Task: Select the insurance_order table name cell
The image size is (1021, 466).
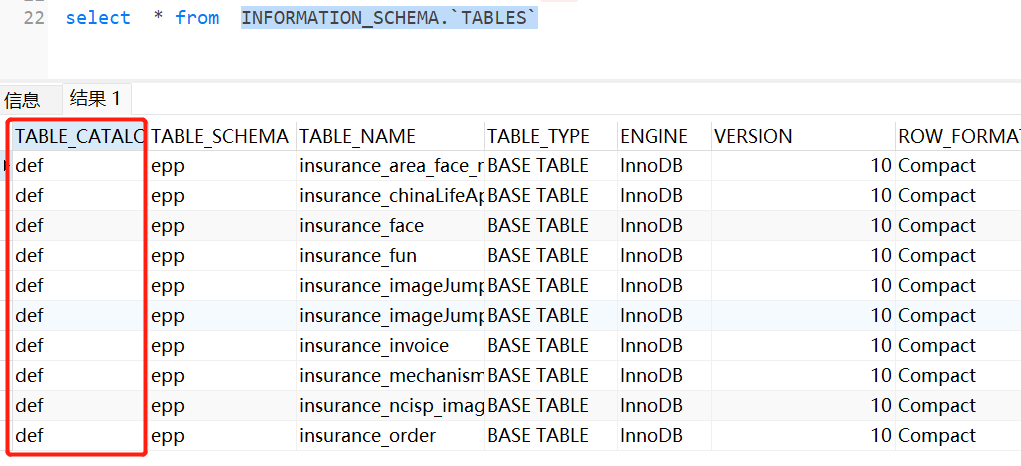Action: [x=367, y=436]
